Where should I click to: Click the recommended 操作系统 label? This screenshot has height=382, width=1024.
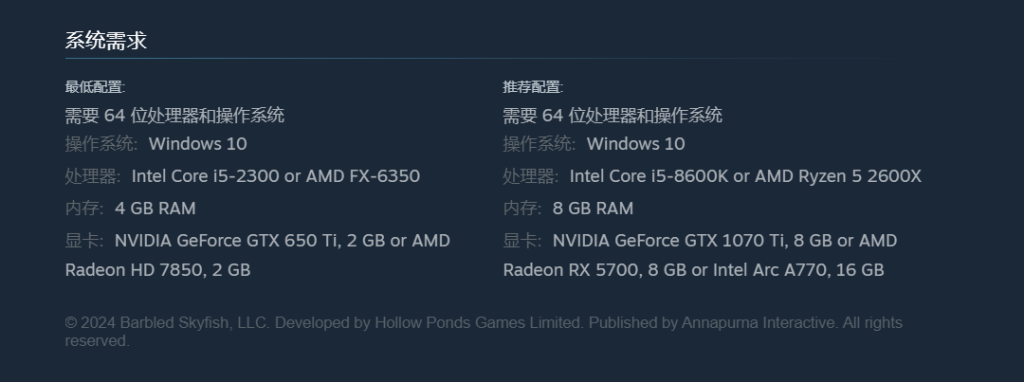[x=539, y=144]
